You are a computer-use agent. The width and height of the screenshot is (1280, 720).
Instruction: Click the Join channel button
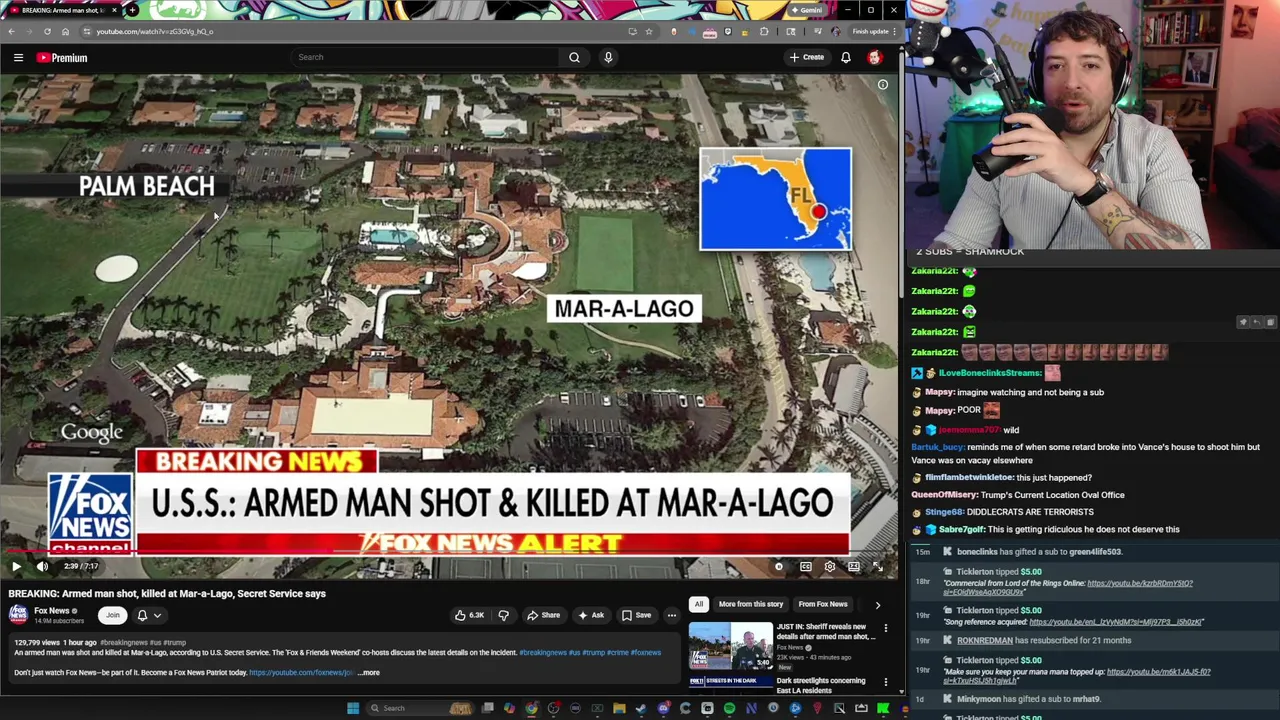(x=113, y=615)
